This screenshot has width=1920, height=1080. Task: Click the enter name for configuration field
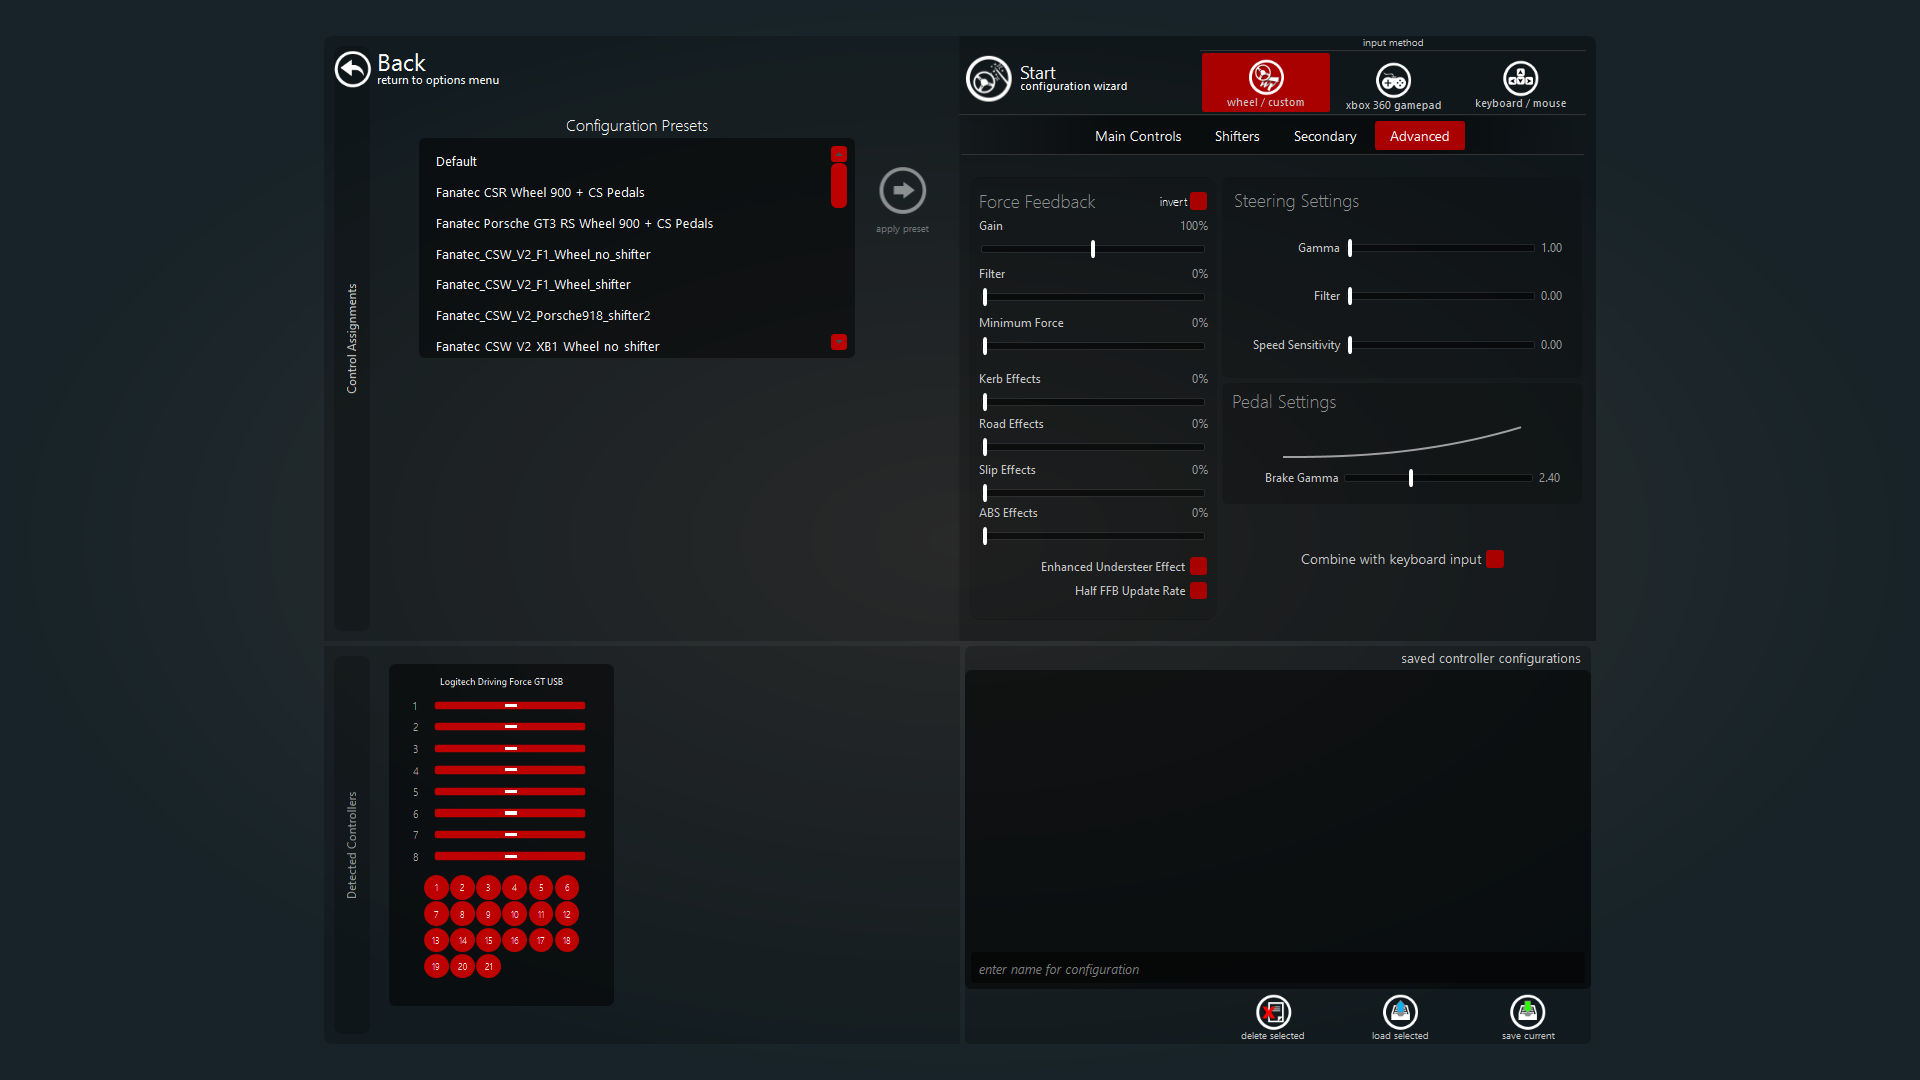1275,969
